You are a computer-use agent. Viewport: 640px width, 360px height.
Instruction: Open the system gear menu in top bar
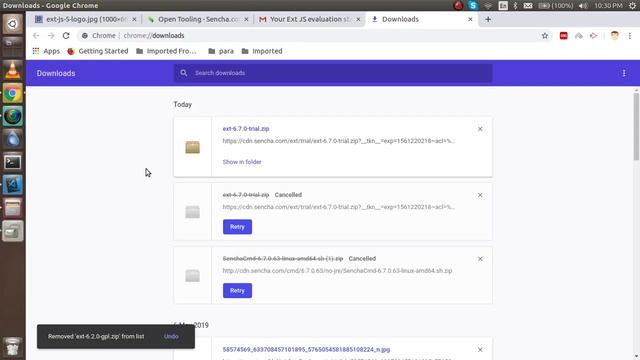click(x=632, y=5)
